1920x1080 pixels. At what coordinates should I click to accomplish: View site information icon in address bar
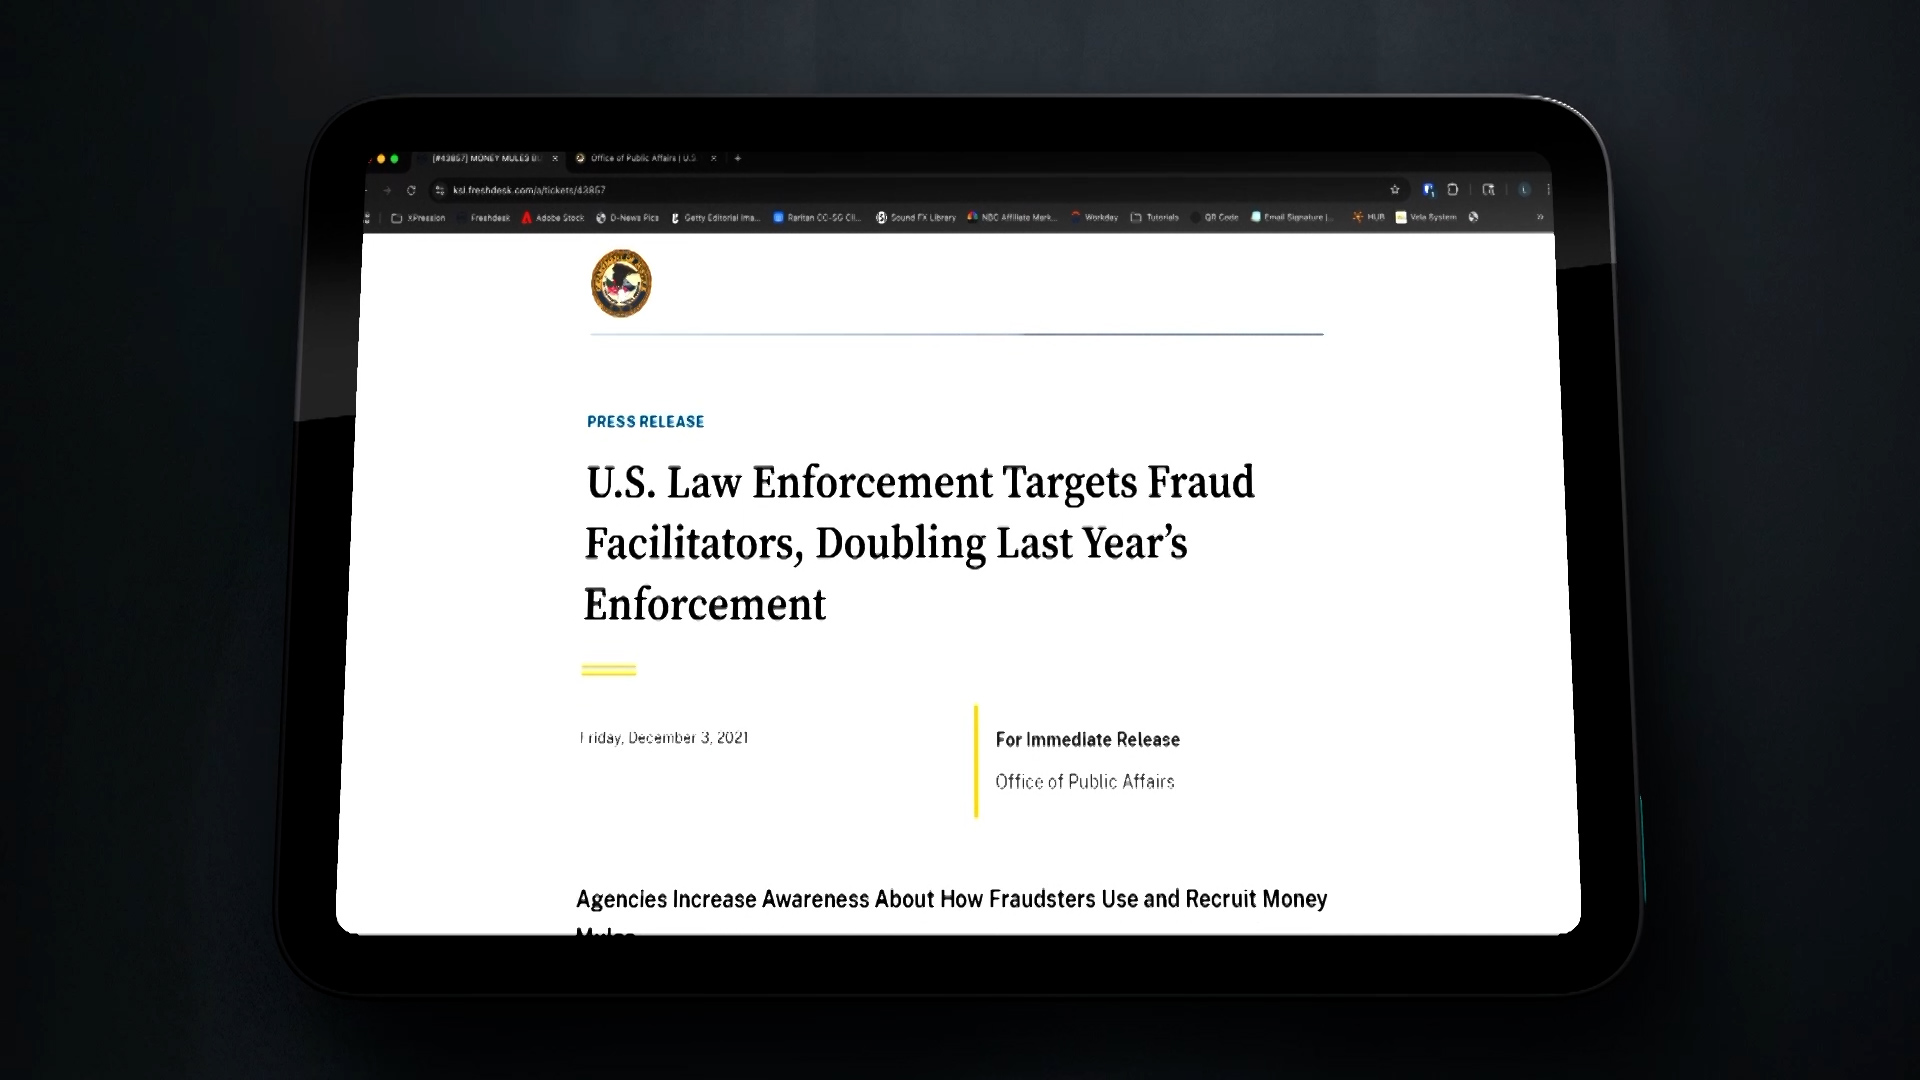pos(439,190)
